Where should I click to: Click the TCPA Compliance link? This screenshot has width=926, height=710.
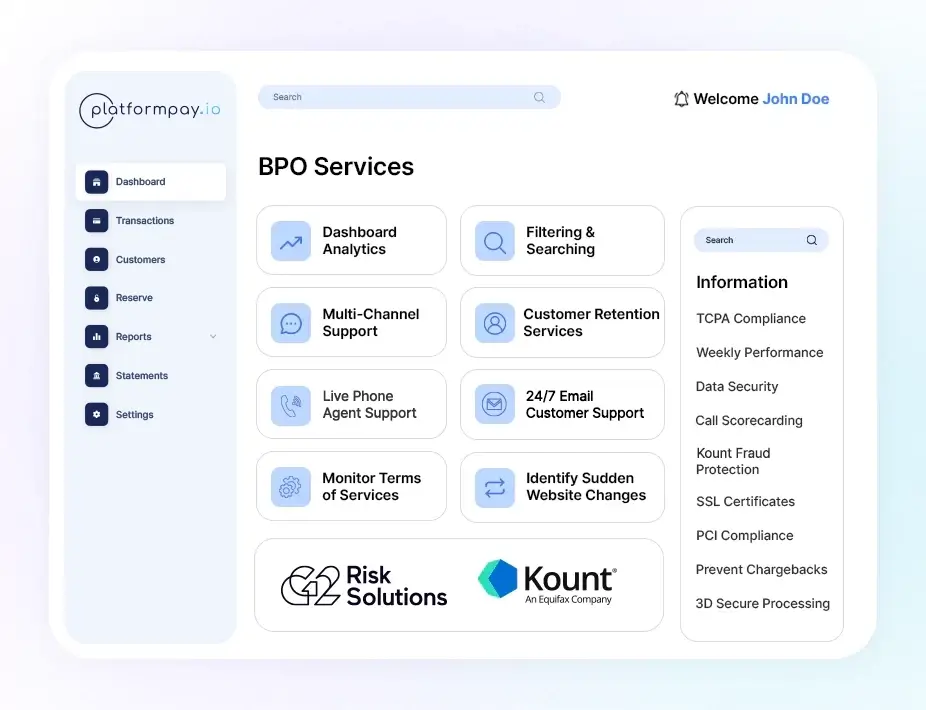coord(751,319)
